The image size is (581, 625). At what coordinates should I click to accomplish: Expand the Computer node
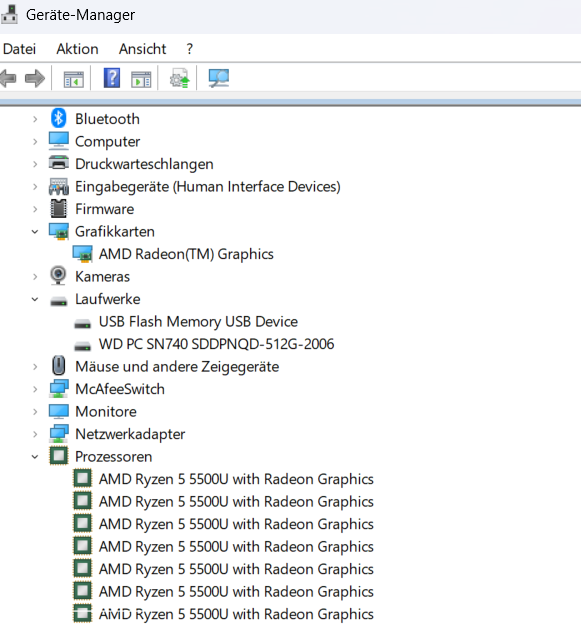click(35, 142)
